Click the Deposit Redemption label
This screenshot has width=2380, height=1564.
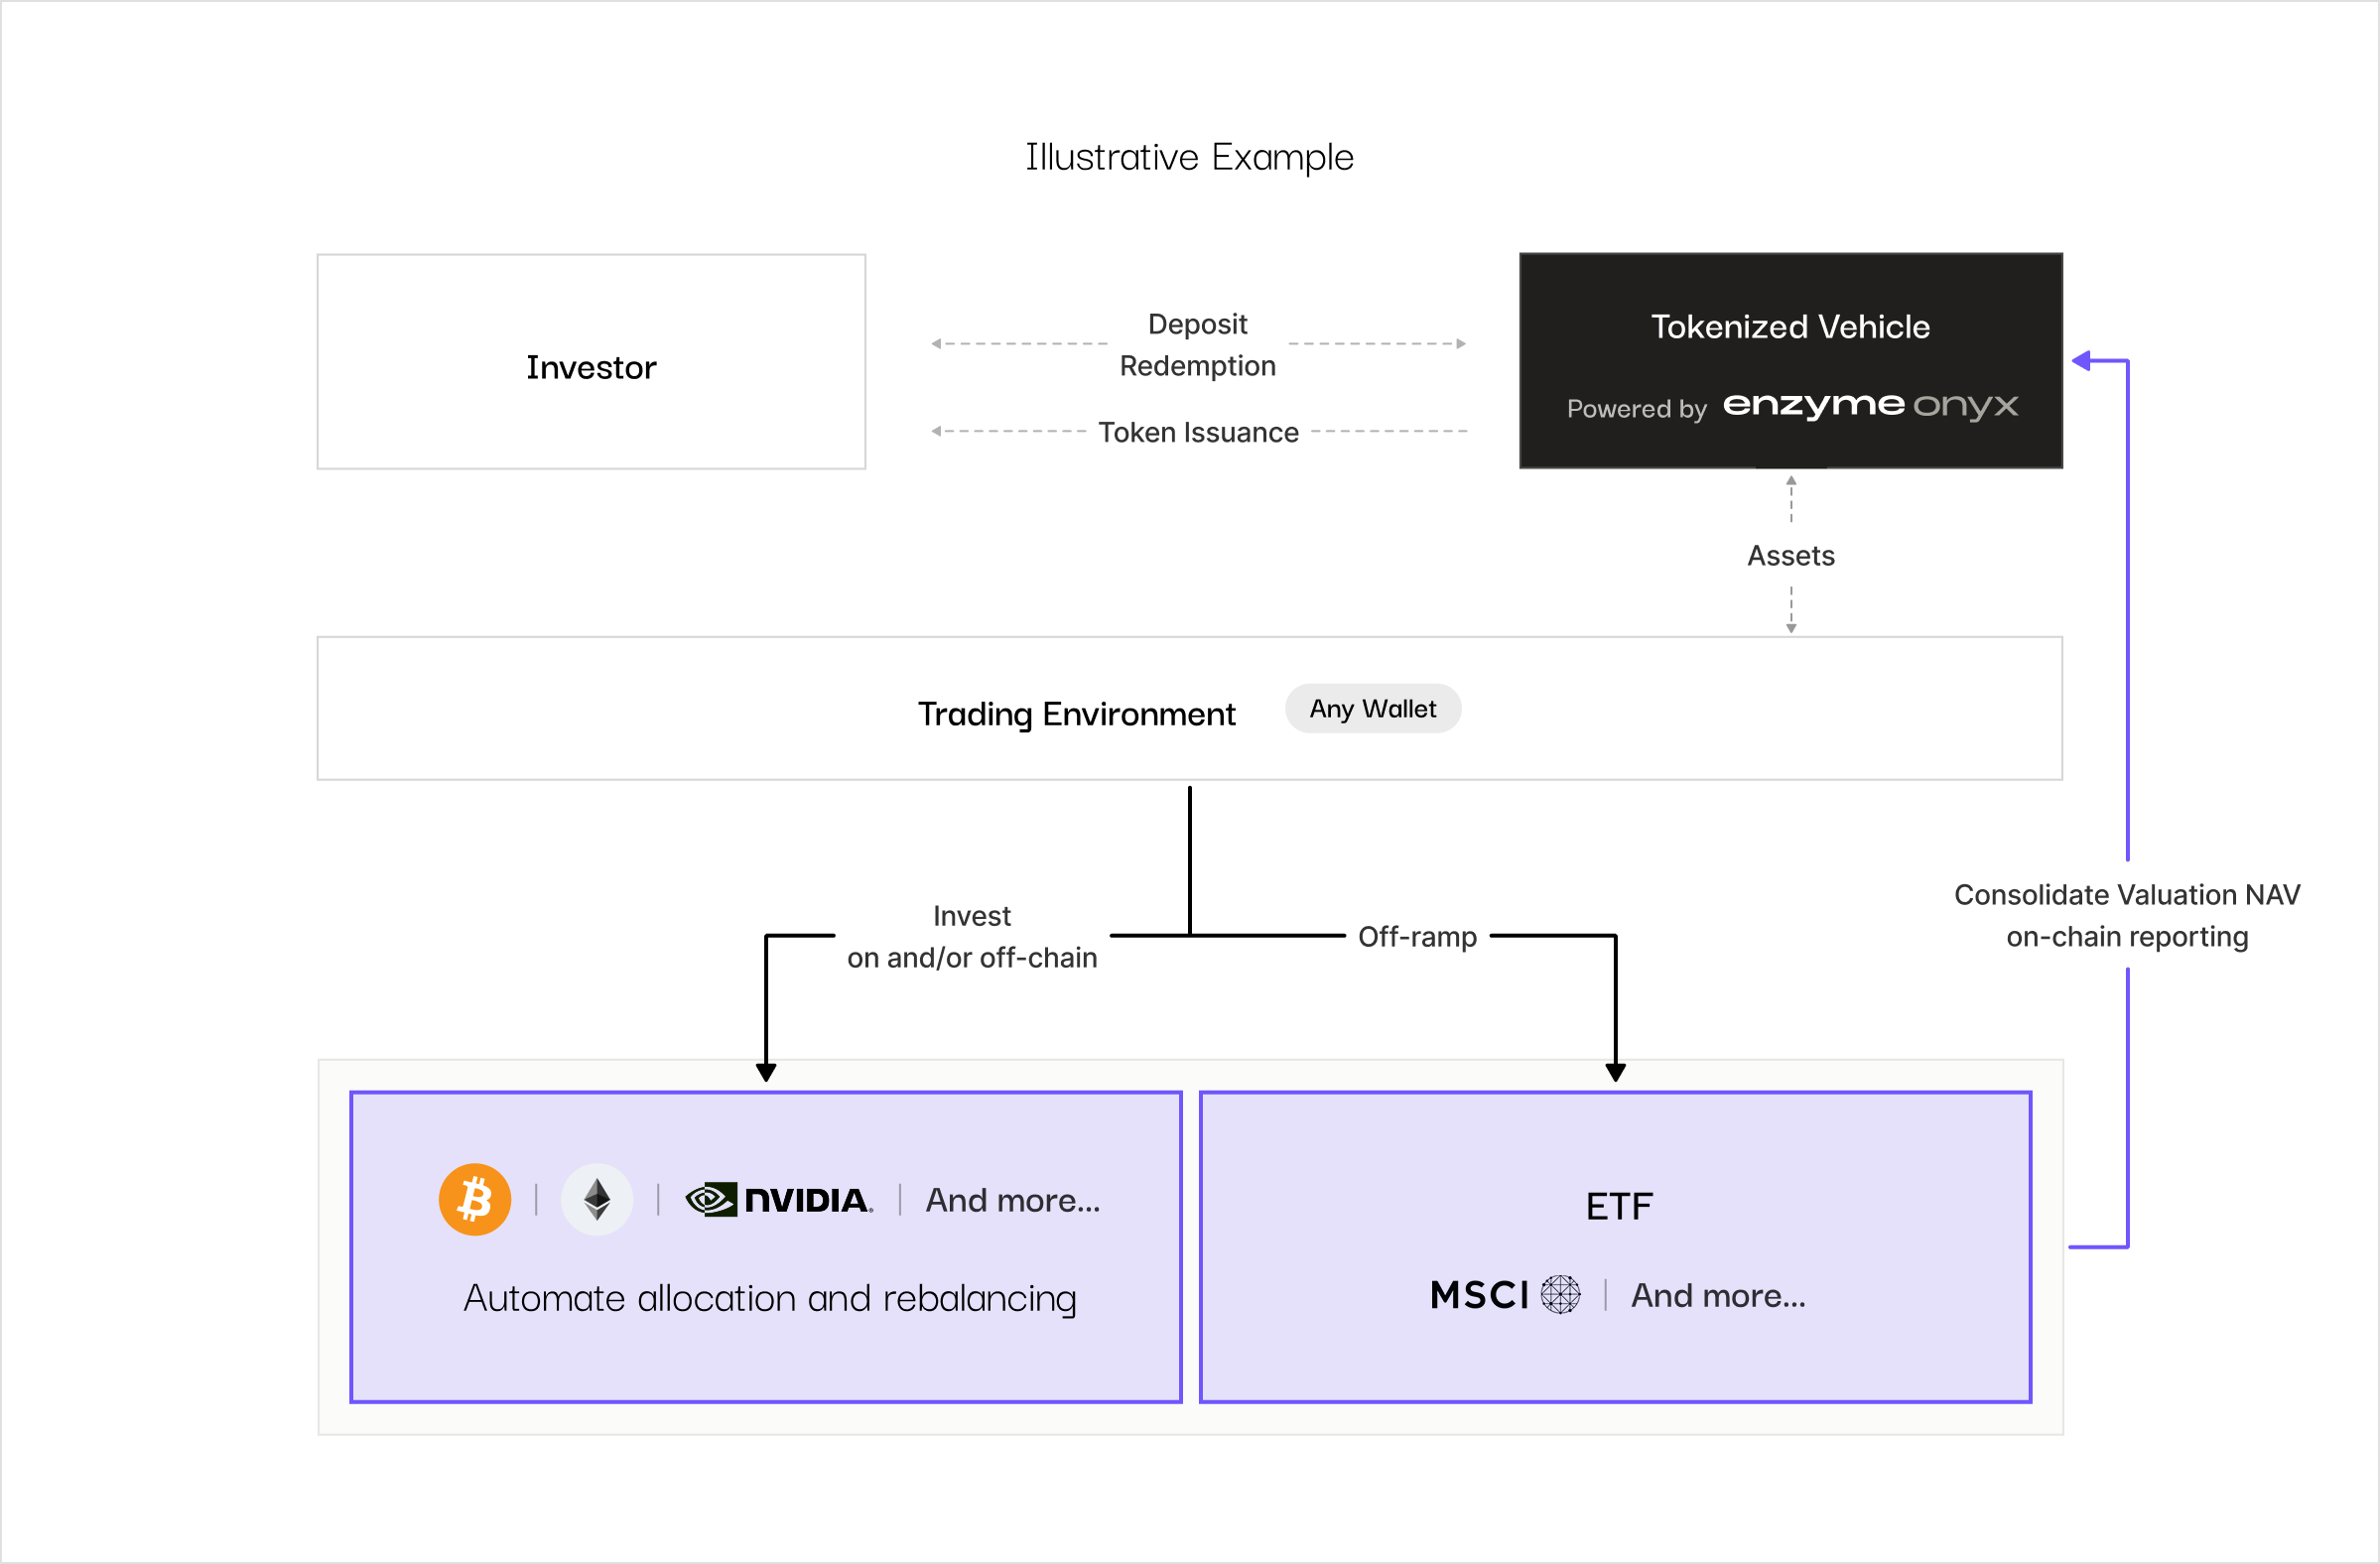1197,345
